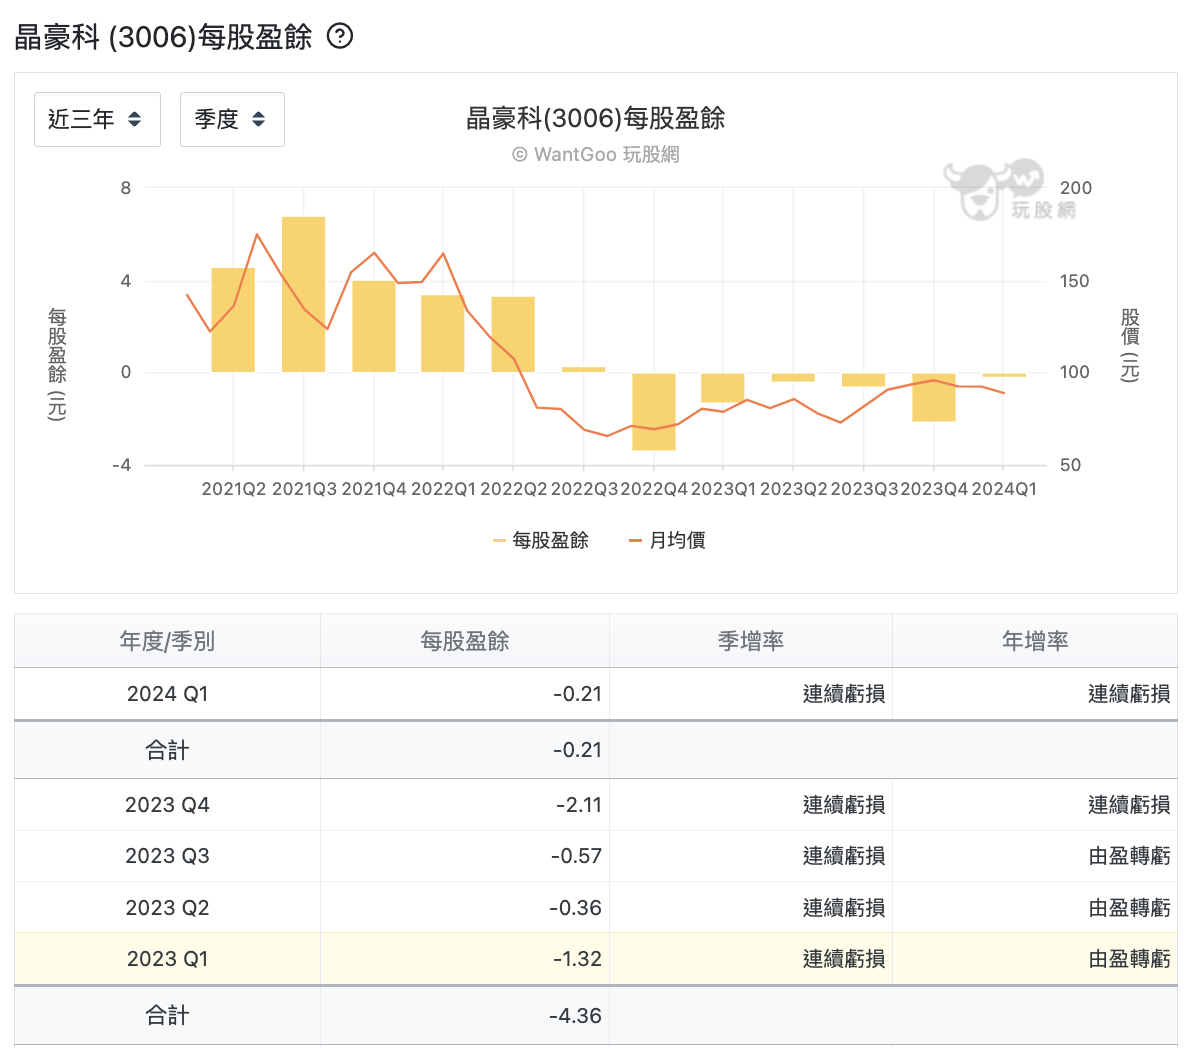Select the 2024 Q1 row label
1198x1048 pixels.
[167, 694]
